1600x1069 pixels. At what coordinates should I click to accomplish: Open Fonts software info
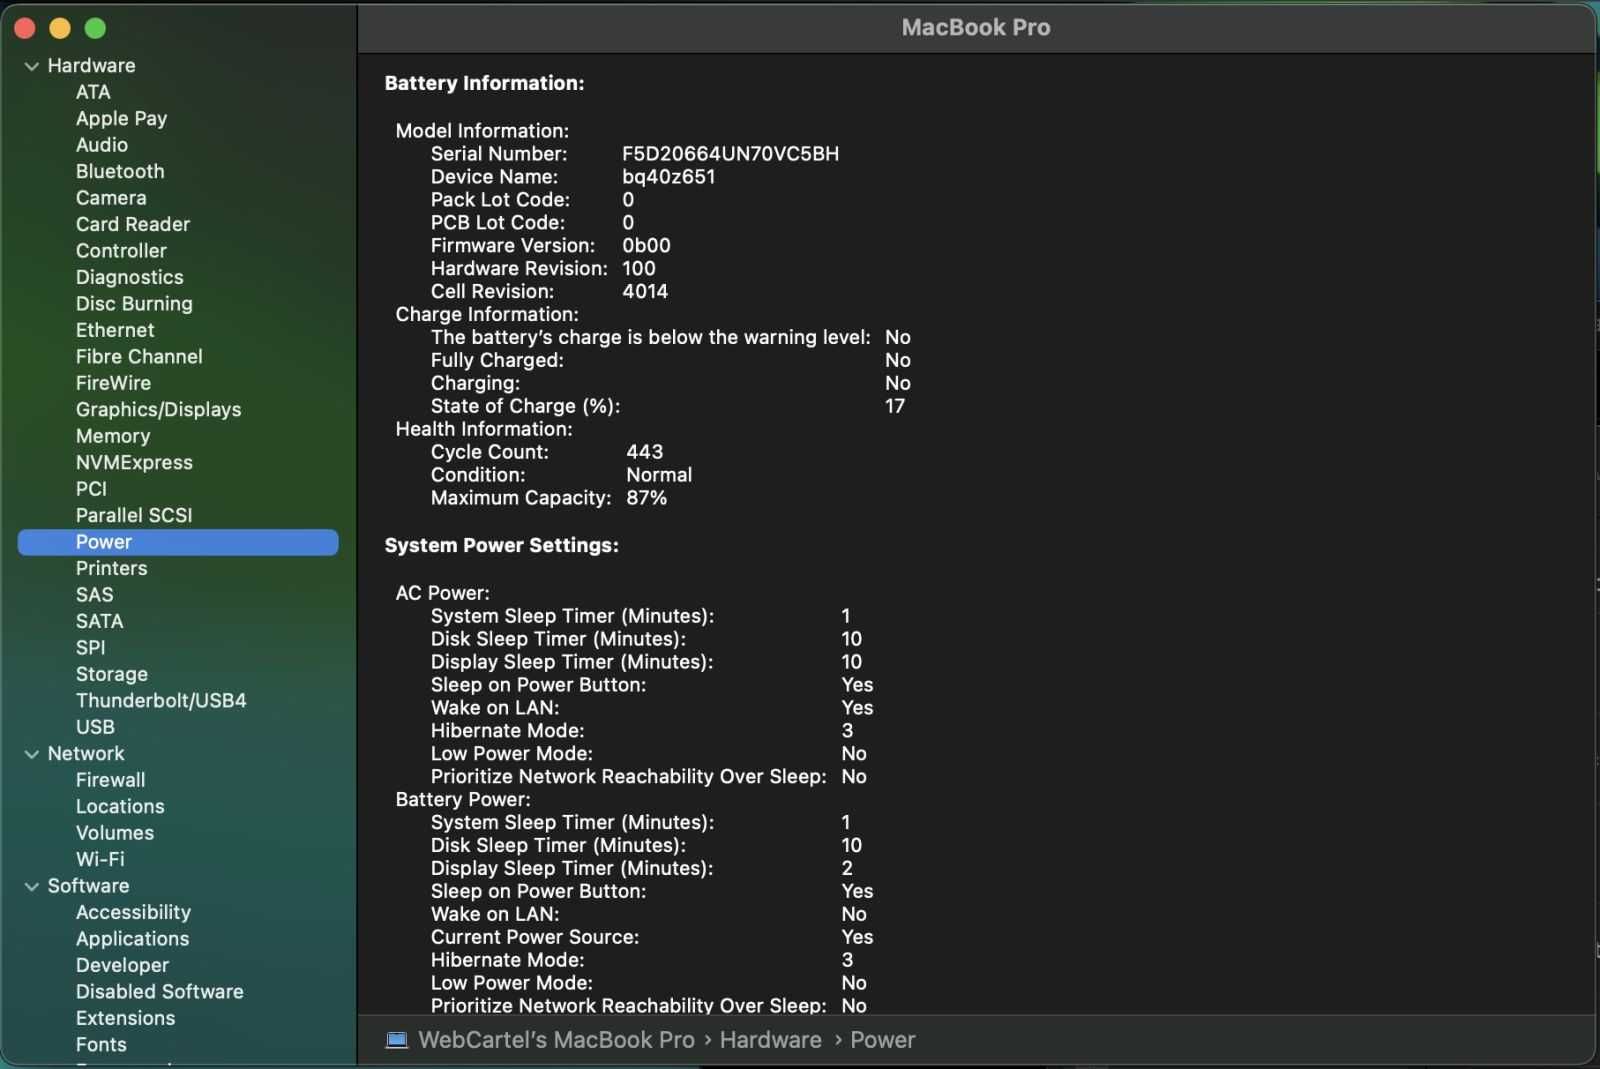point(101,1045)
